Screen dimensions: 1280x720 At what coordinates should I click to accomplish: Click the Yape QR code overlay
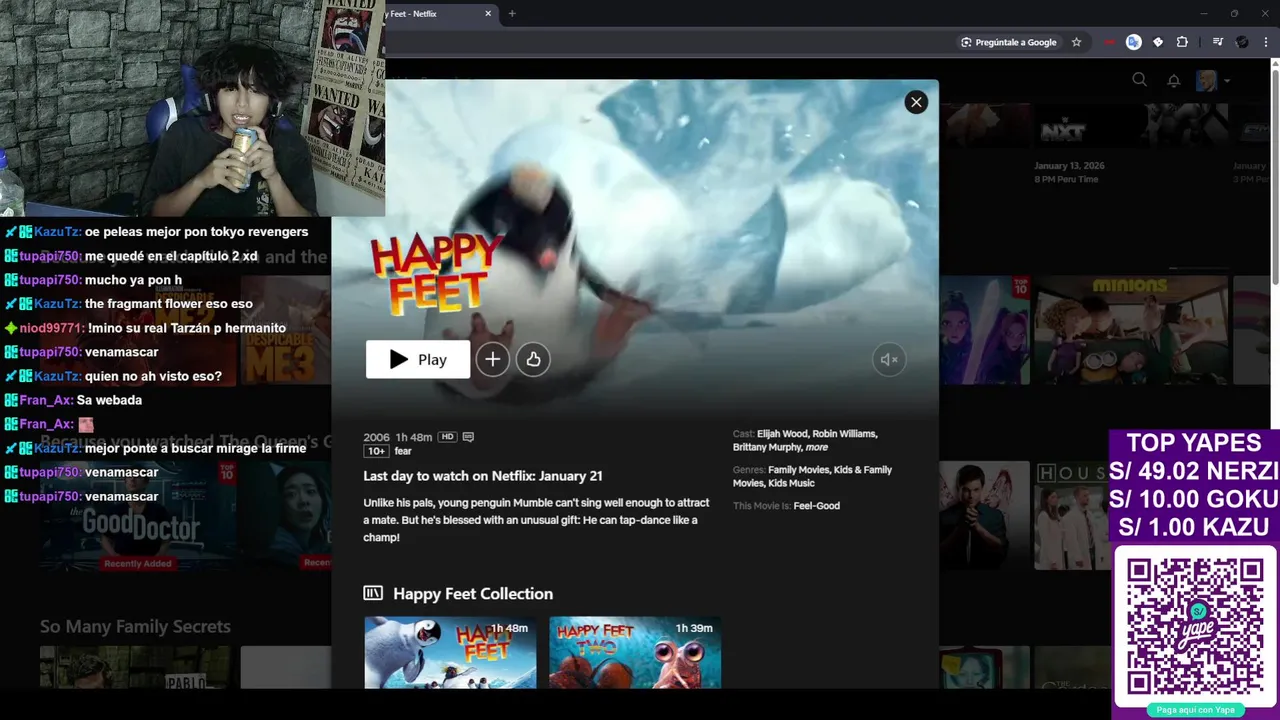tap(1195, 626)
